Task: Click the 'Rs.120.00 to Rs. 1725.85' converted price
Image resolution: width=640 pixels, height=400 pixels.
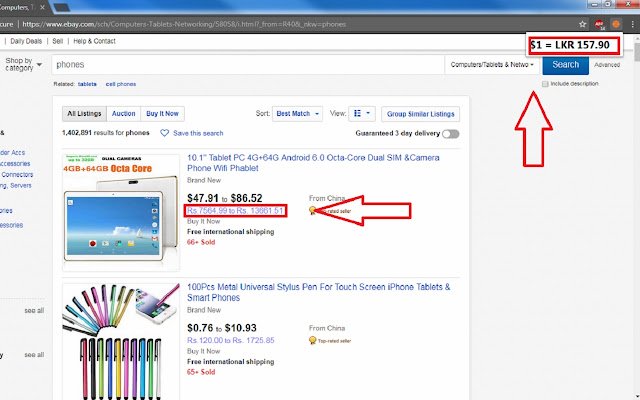Action: tap(231, 340)
